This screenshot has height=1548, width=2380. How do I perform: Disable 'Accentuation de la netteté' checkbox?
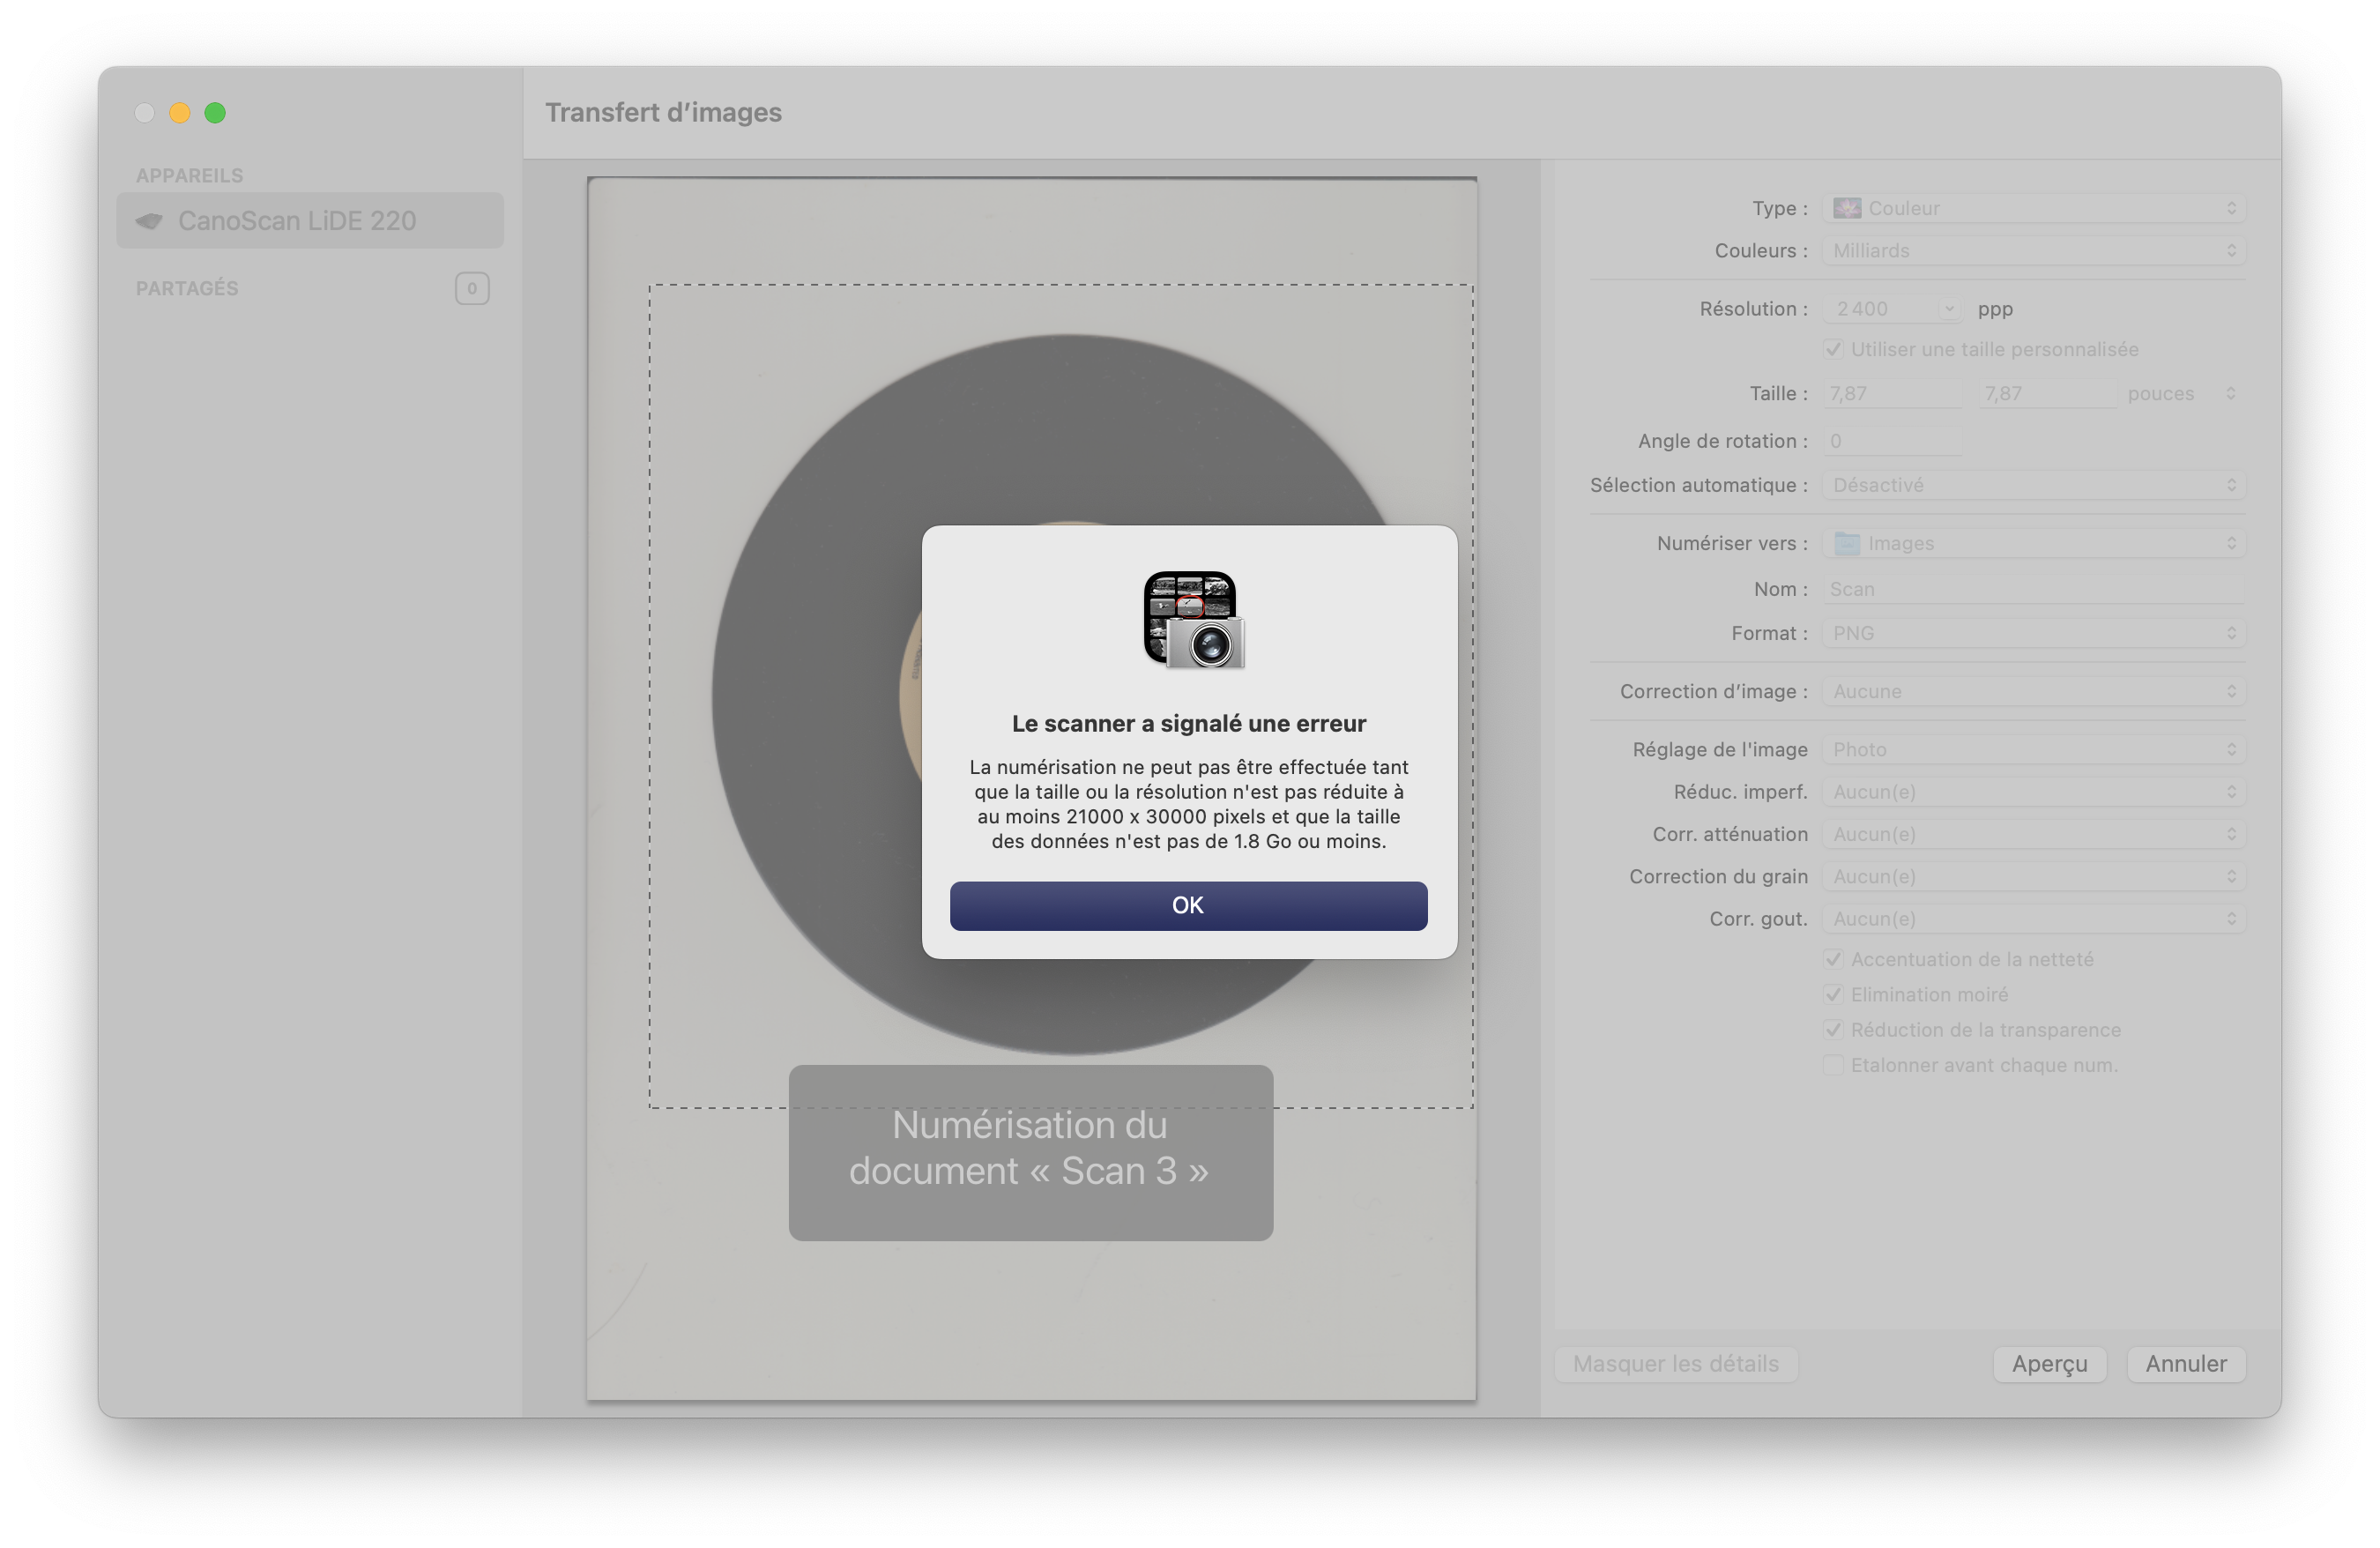click(x=1832, y=959)
